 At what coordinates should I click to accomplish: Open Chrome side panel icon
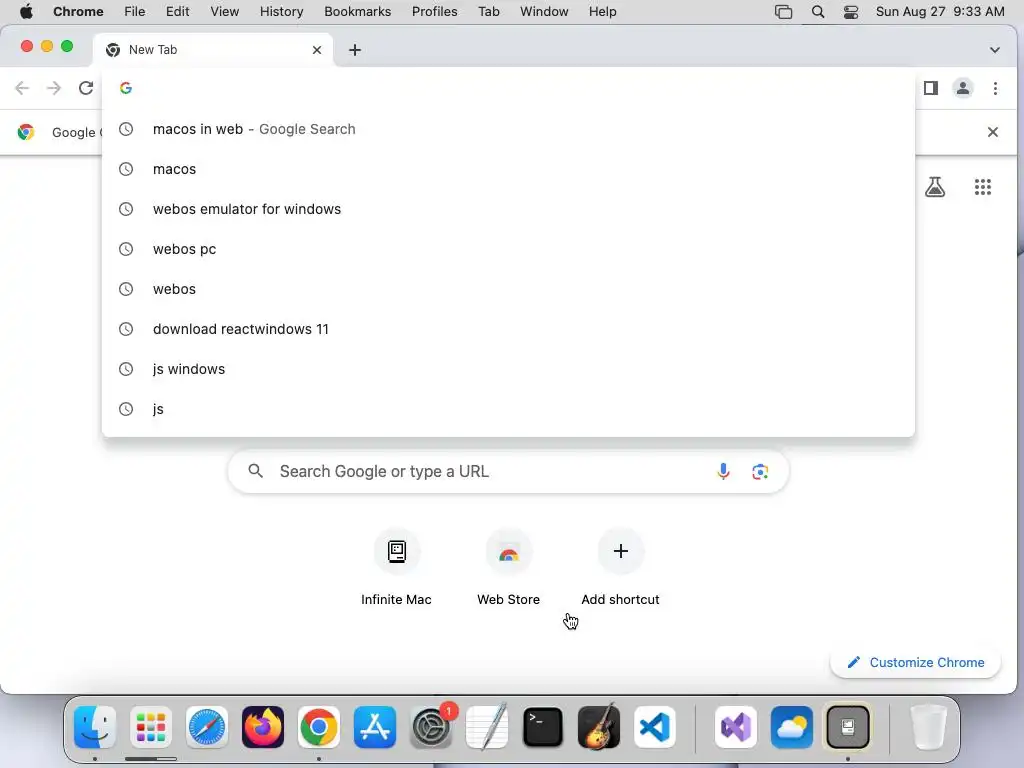[x=931, y=88]
